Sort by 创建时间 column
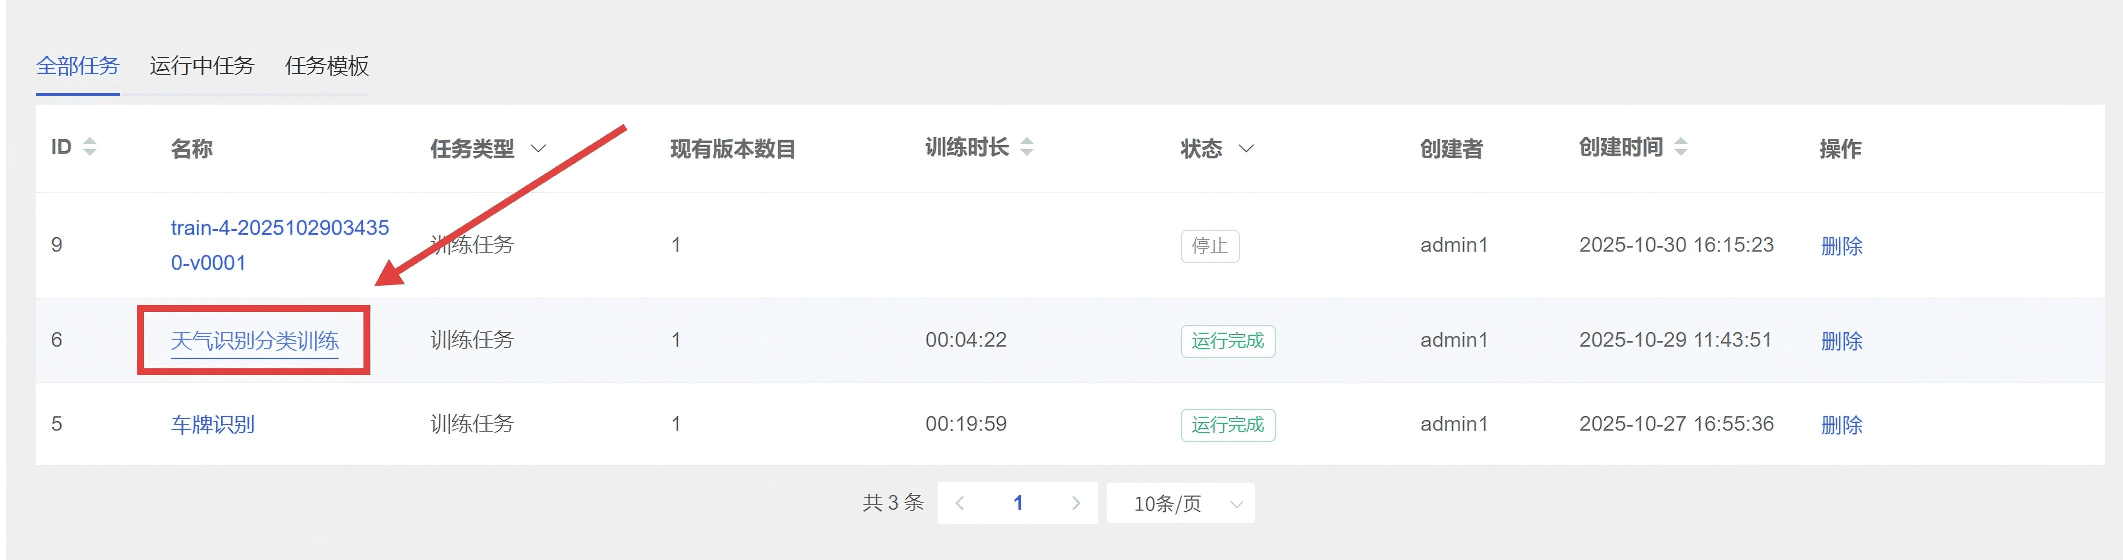Image resolution: width=2123 pixels, height=560 pixels. [1680, 147]
